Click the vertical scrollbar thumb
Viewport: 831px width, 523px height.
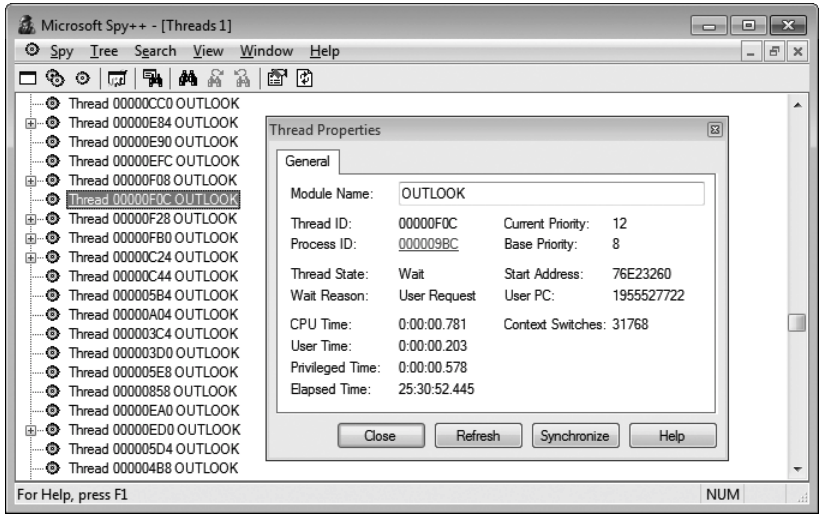tap(797, 323)
